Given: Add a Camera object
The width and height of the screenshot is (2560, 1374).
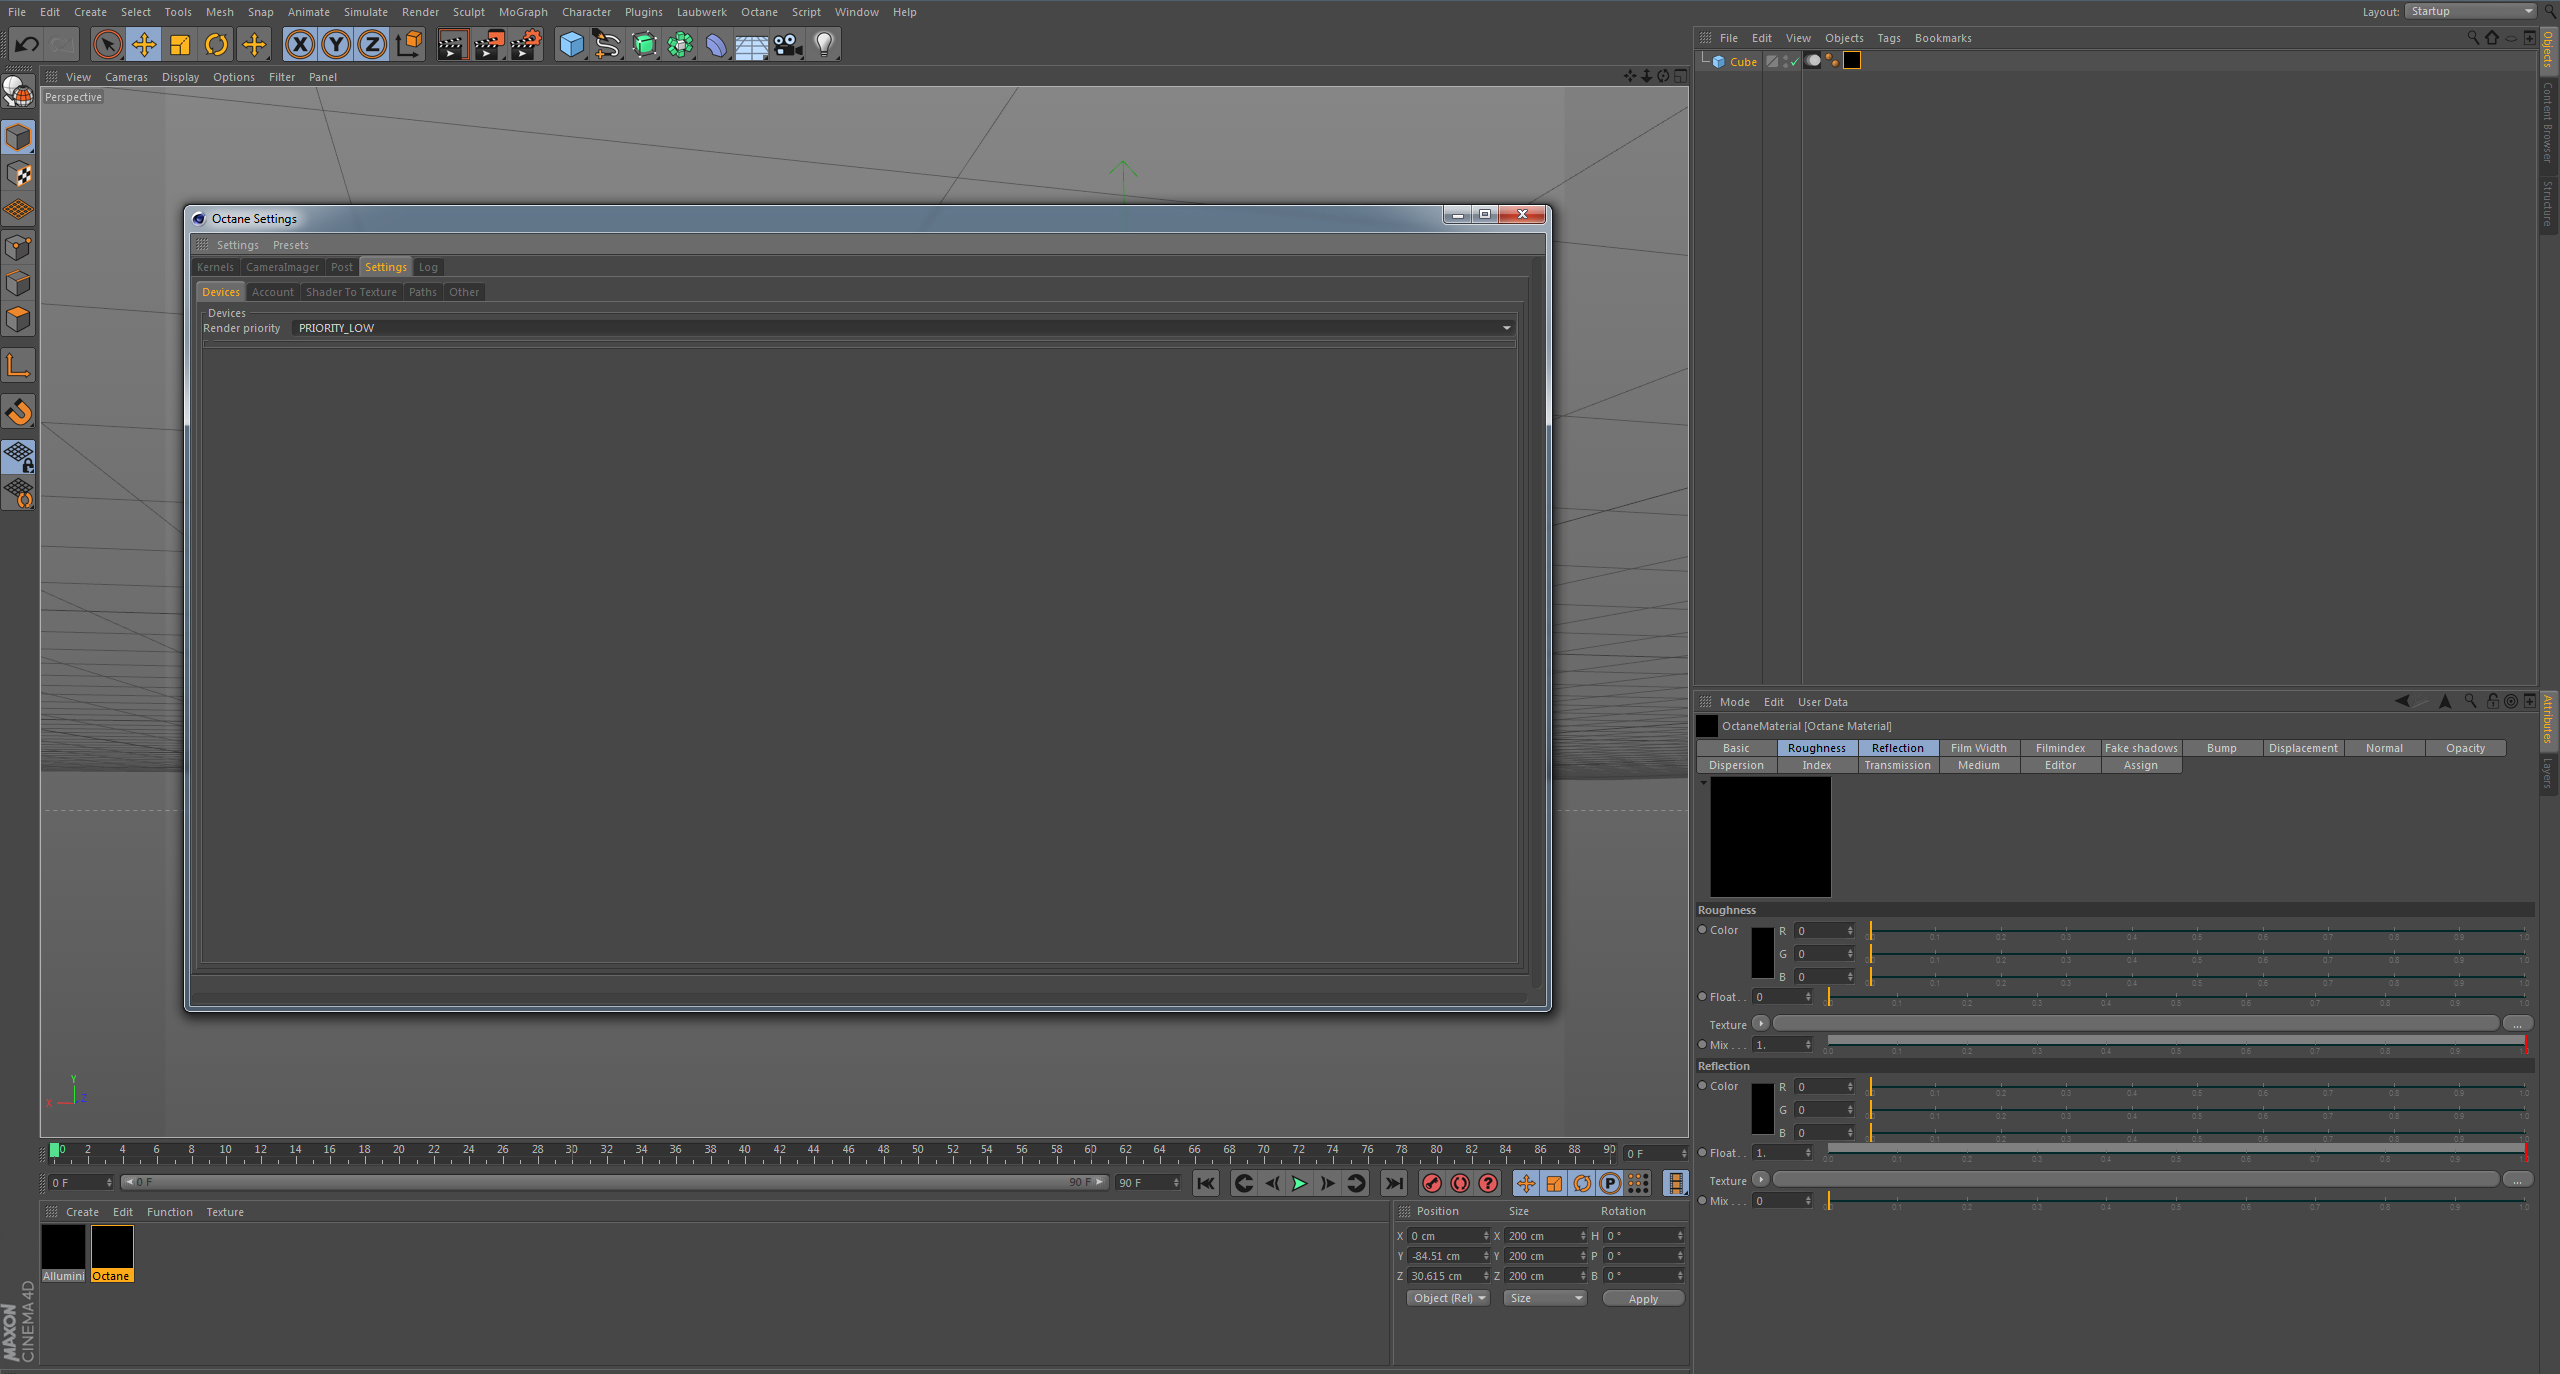Looking at the screenshot, I should (x=788, y=45).
